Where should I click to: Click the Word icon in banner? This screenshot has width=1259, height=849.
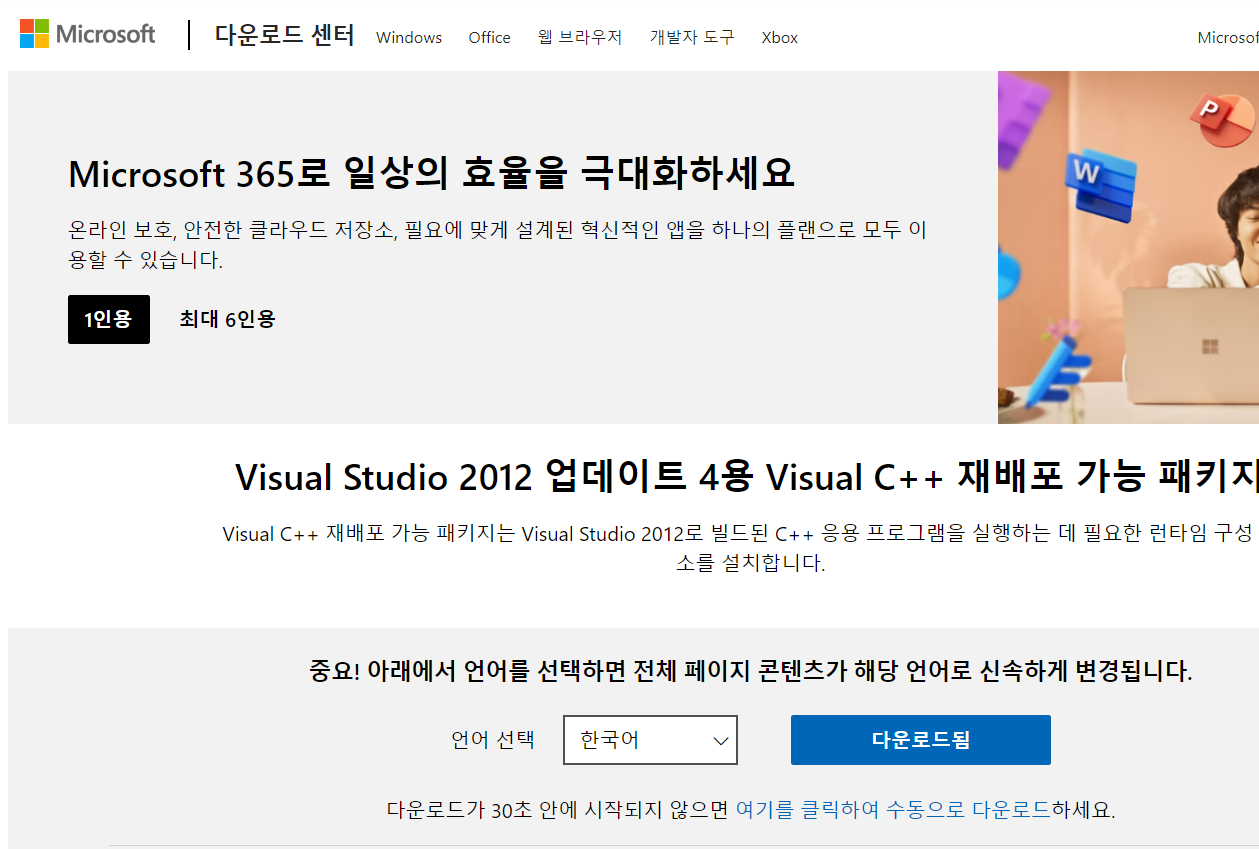(1099, 184)
